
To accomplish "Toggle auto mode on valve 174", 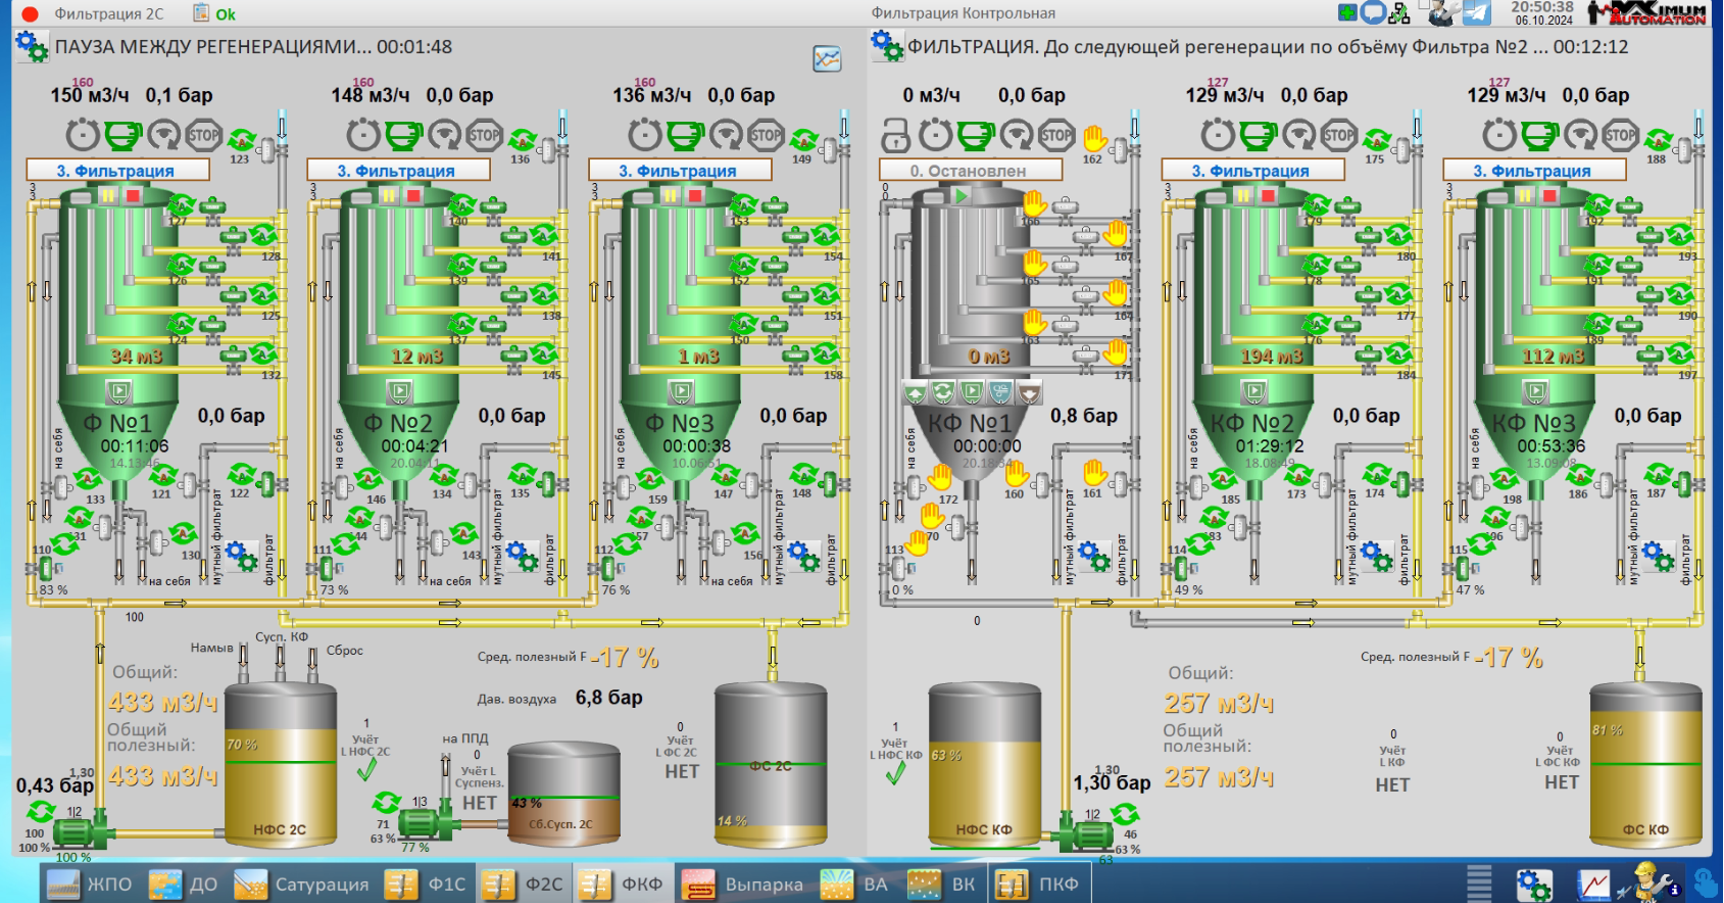I will [1377, 474].
